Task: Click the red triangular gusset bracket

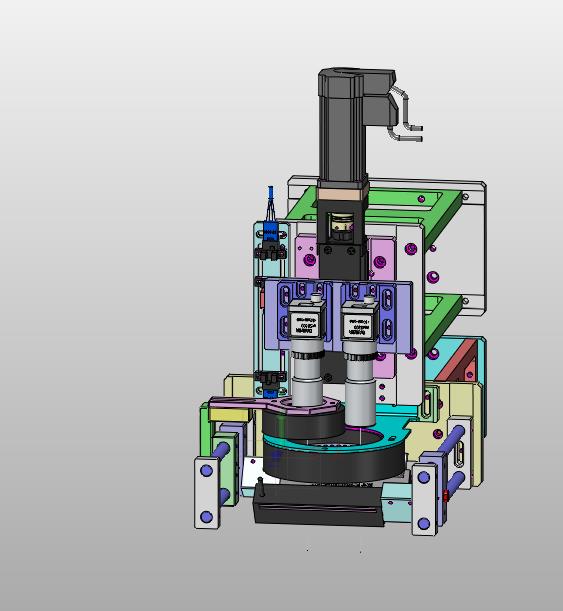Action: click(x=458, y=360)
